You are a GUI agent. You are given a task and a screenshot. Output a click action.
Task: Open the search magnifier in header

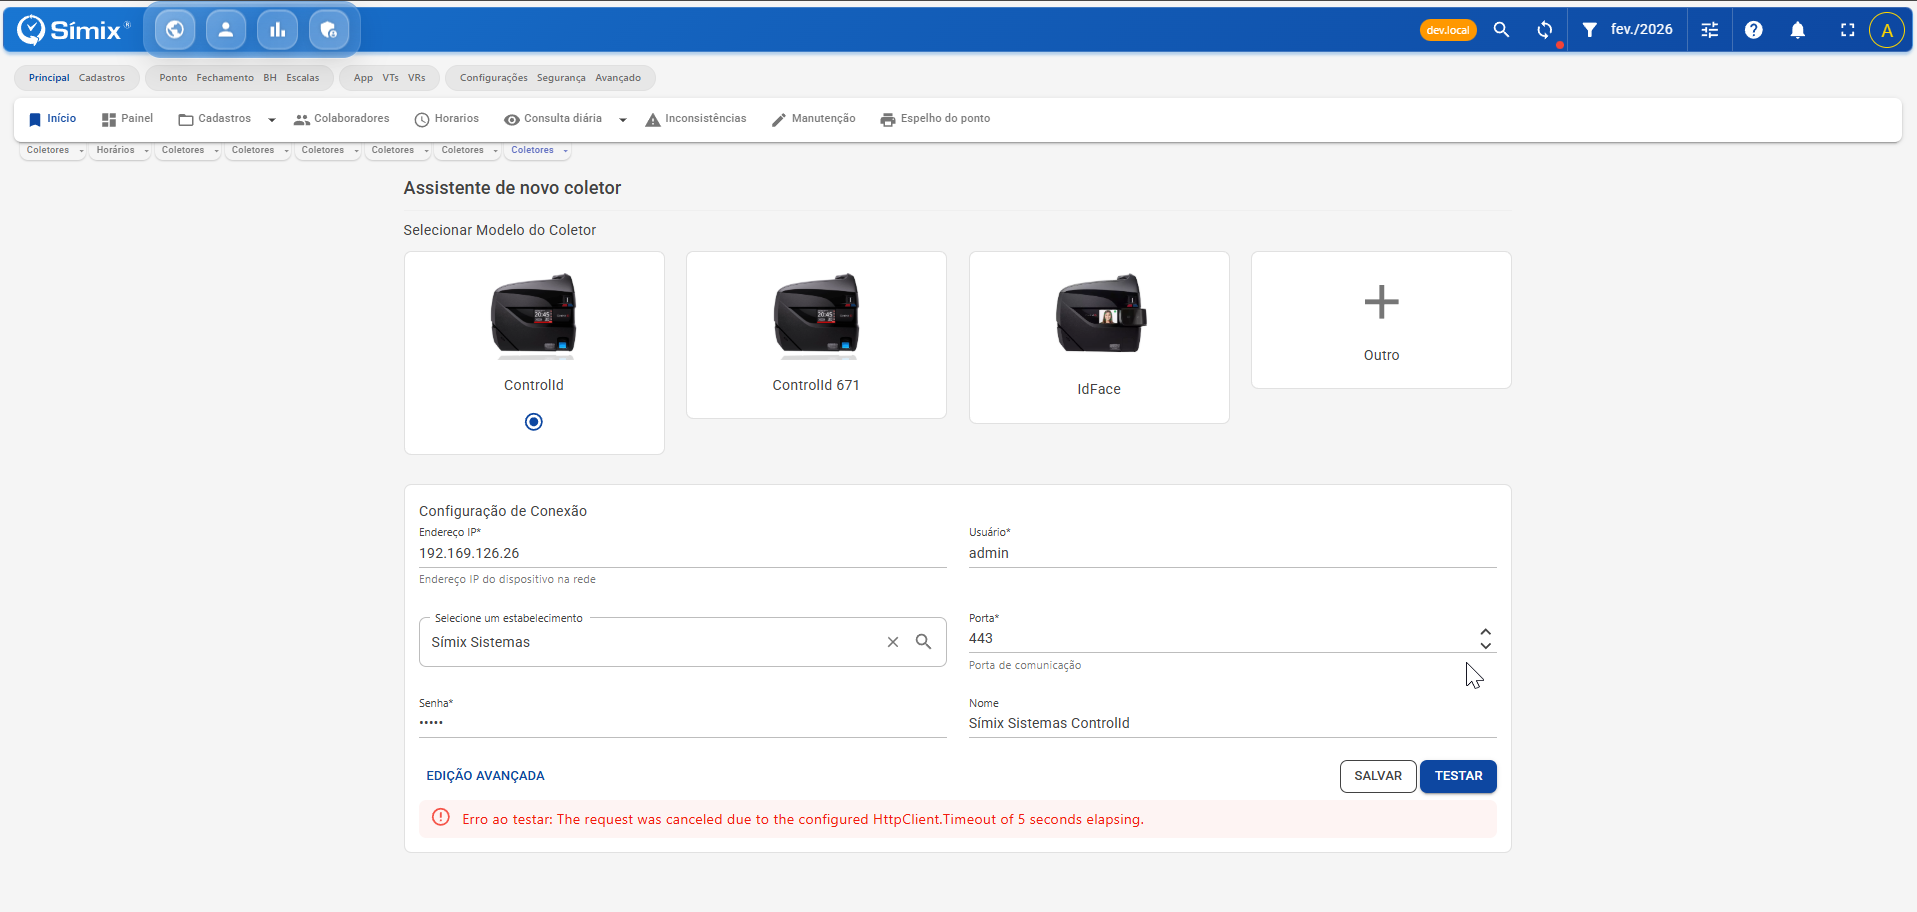(1501, 30)
